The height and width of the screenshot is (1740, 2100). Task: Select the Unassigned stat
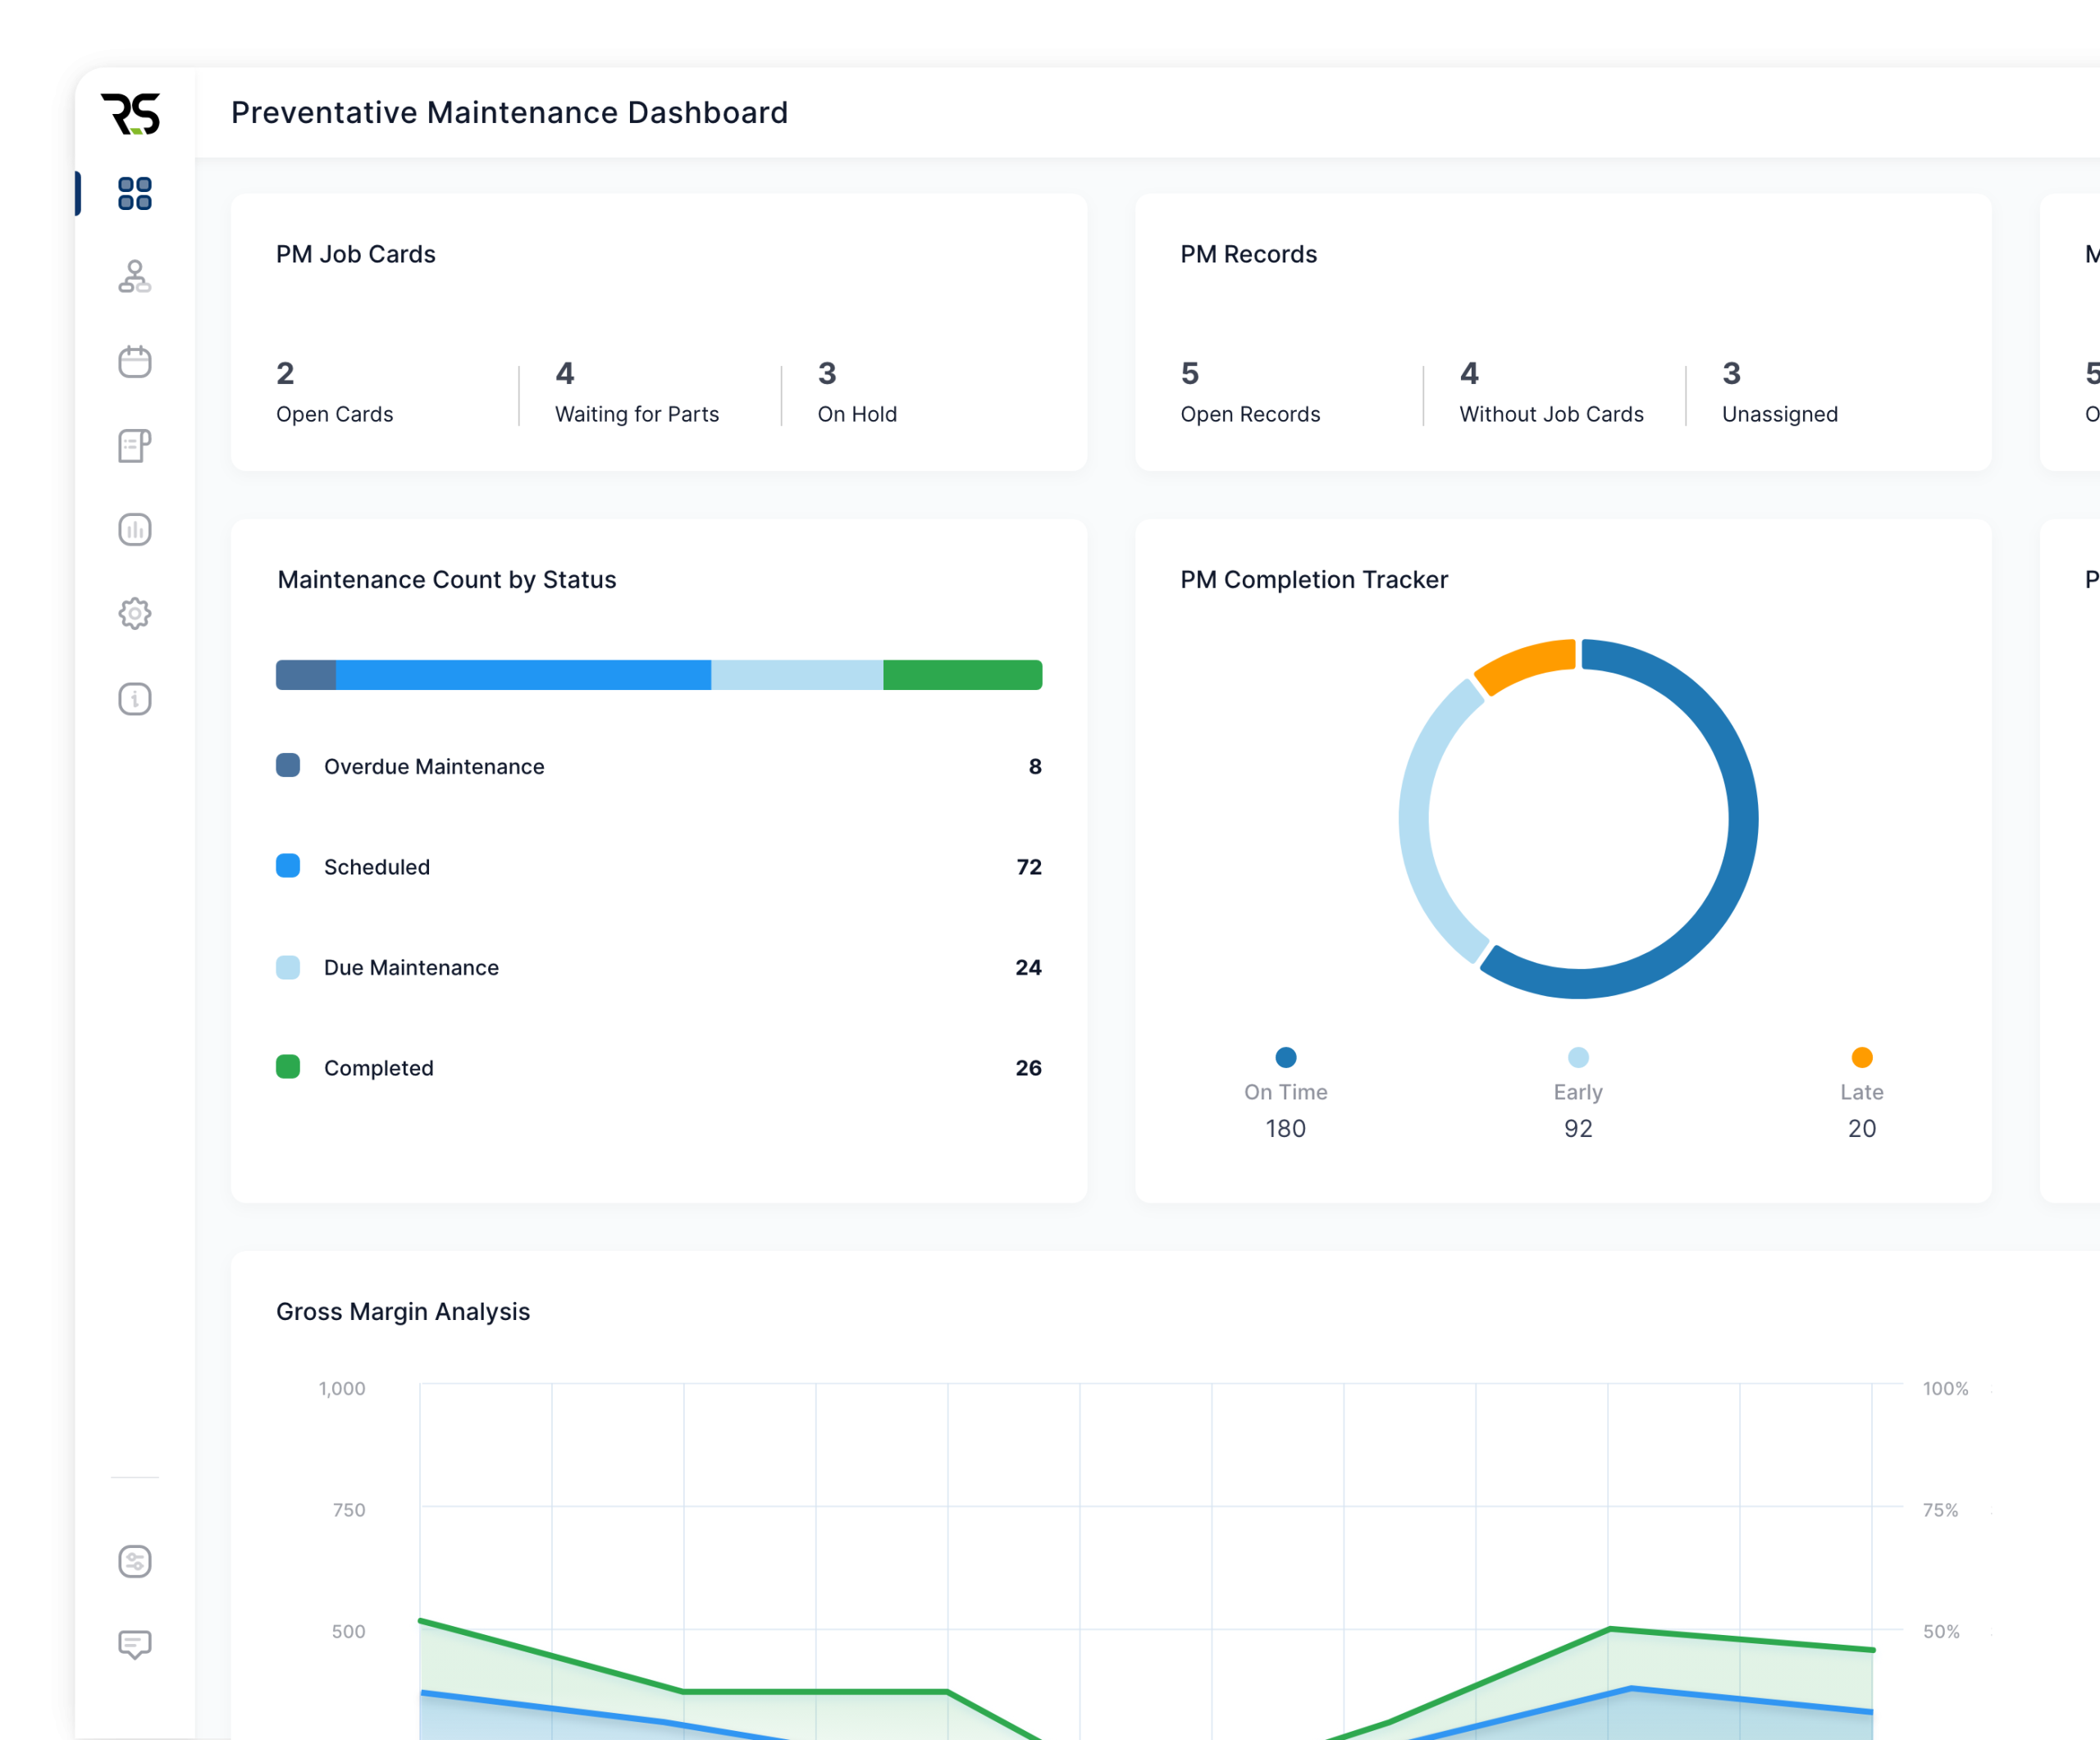pyautogui.click(x=1780, y=392)
